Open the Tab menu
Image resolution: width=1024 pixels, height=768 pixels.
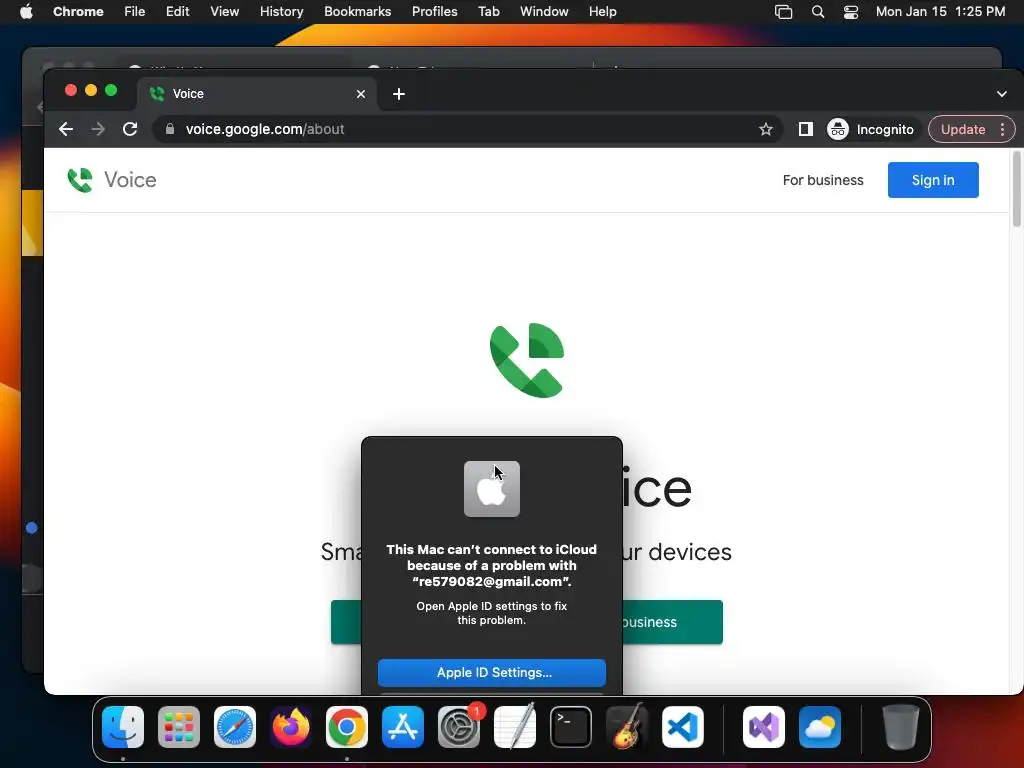(x=488, y=12)
